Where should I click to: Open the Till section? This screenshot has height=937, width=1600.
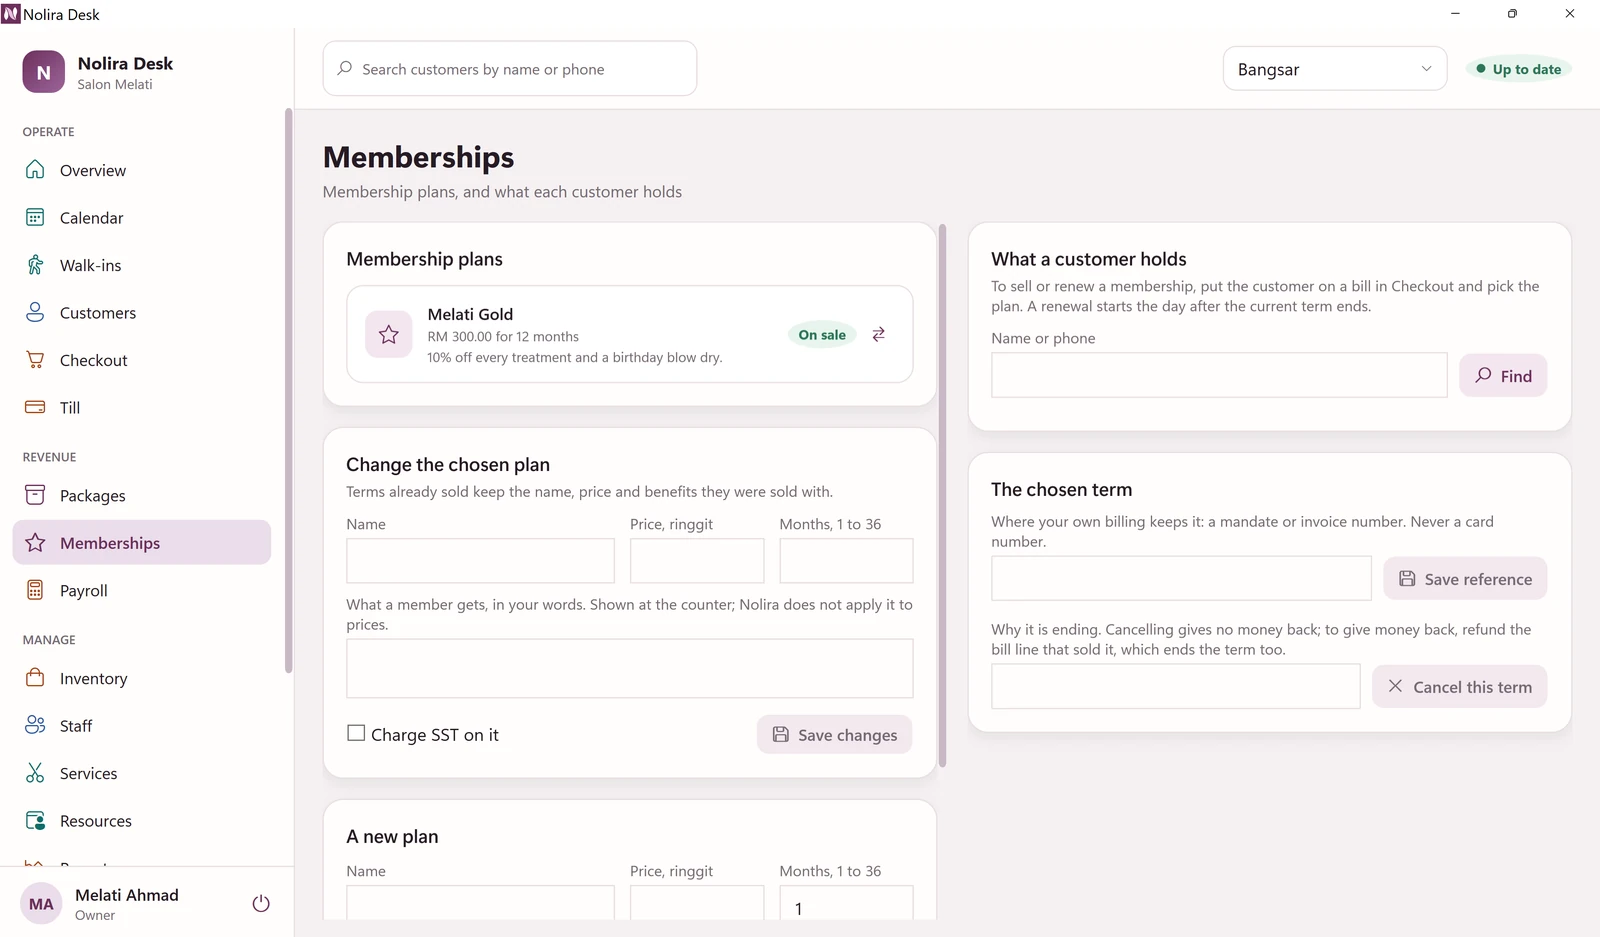141,408
